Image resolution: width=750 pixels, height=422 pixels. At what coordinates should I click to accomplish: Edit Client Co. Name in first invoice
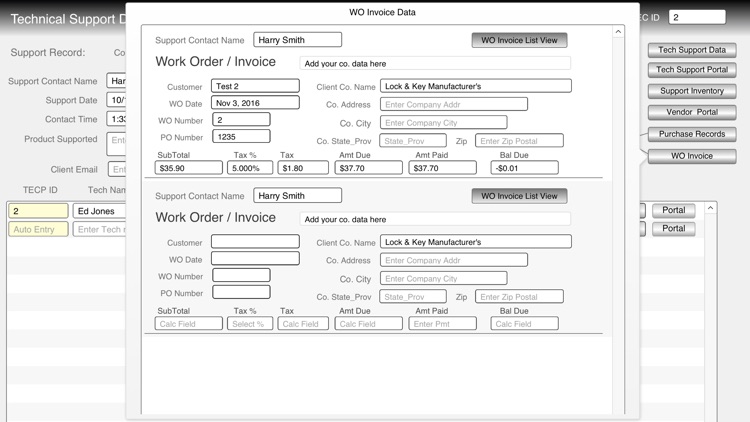coord(476,86)
